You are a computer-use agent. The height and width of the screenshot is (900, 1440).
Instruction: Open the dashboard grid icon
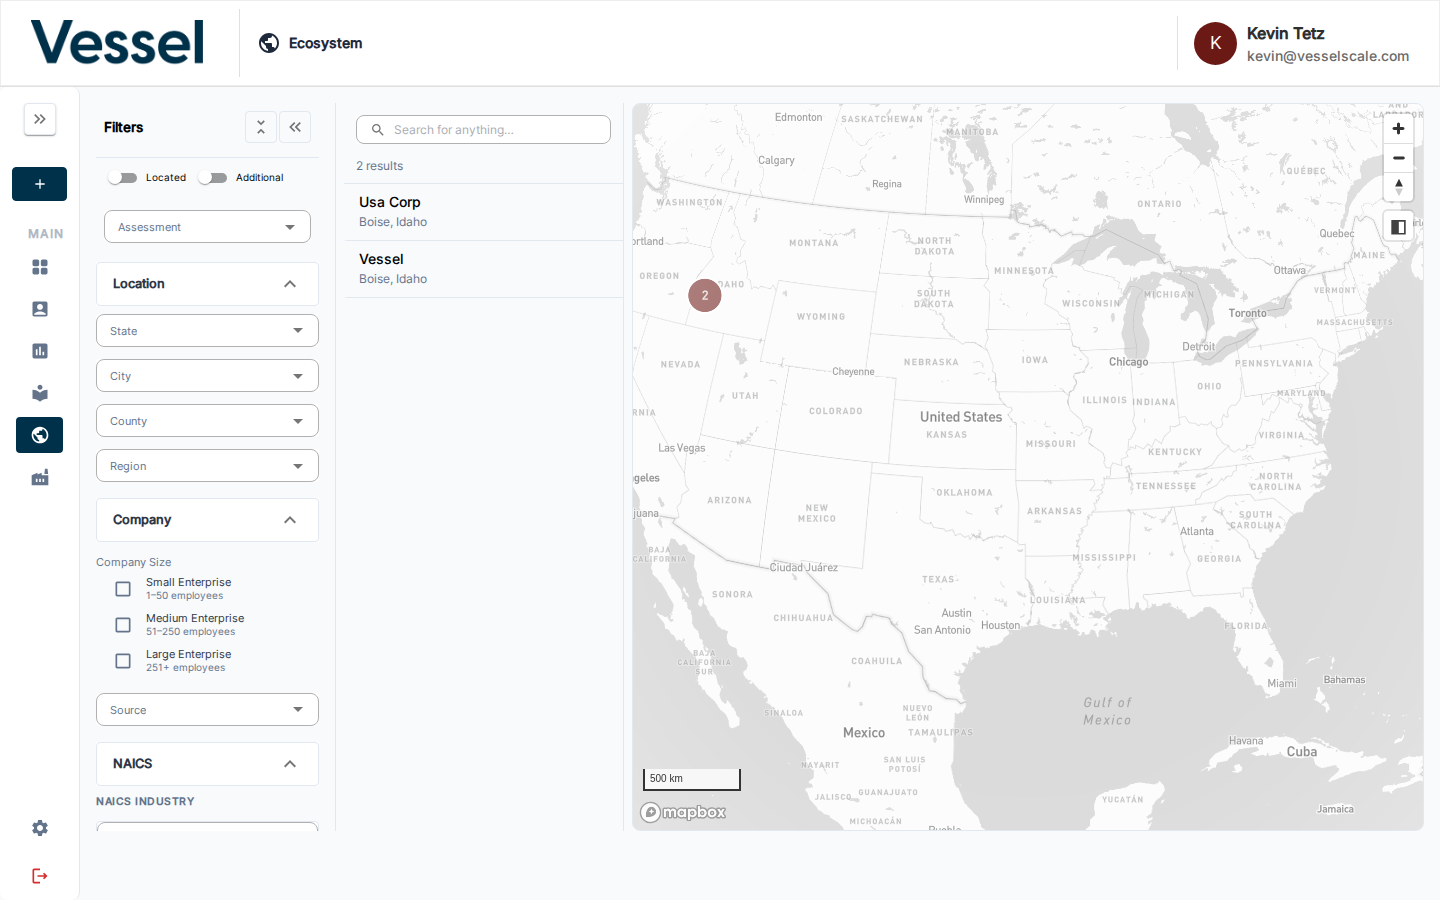click(40, 267)
